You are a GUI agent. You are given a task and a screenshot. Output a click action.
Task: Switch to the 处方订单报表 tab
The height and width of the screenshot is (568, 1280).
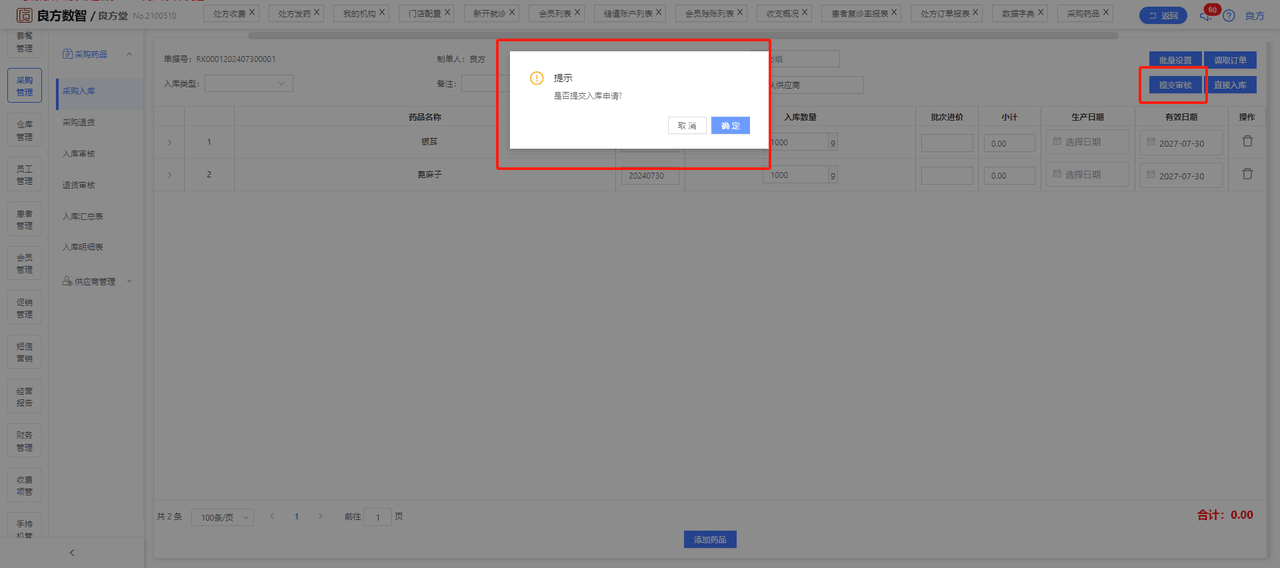point(945,15)
